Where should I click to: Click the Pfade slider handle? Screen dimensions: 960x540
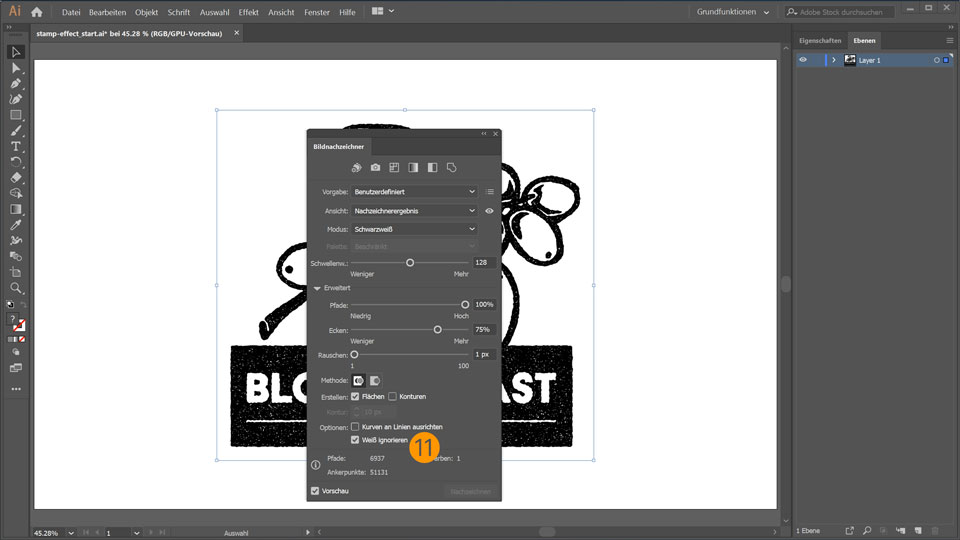tap(465, 305)
